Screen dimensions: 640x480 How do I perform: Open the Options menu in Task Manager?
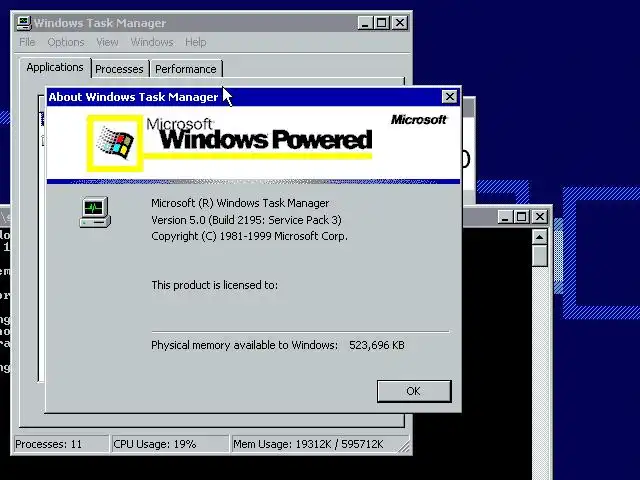66,42
